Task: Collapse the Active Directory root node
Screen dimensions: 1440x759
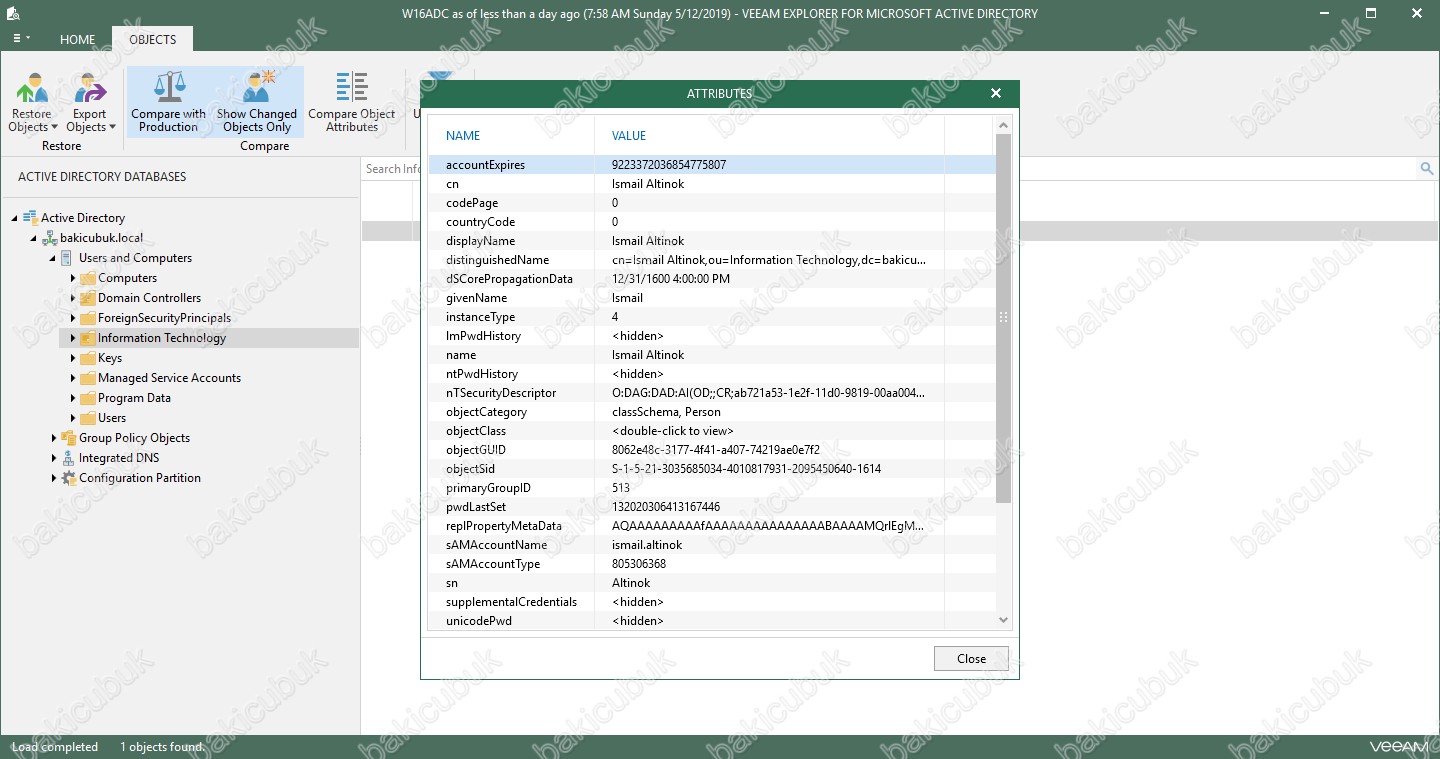Action: (x=15, y=218)
